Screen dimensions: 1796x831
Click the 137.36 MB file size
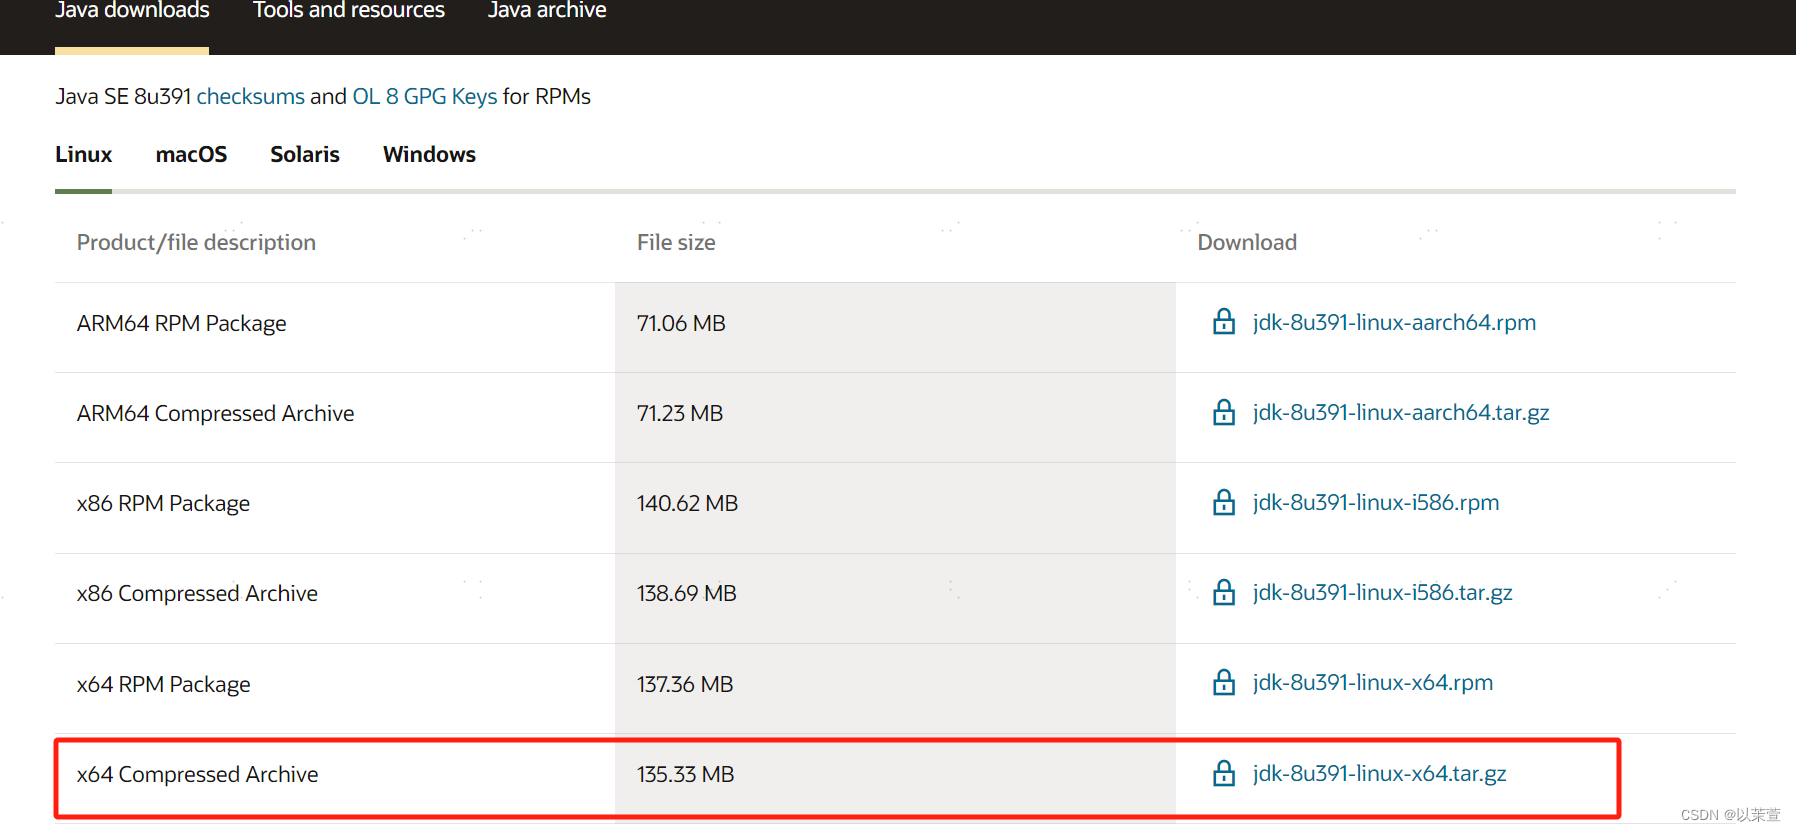(x=685, y=684)
